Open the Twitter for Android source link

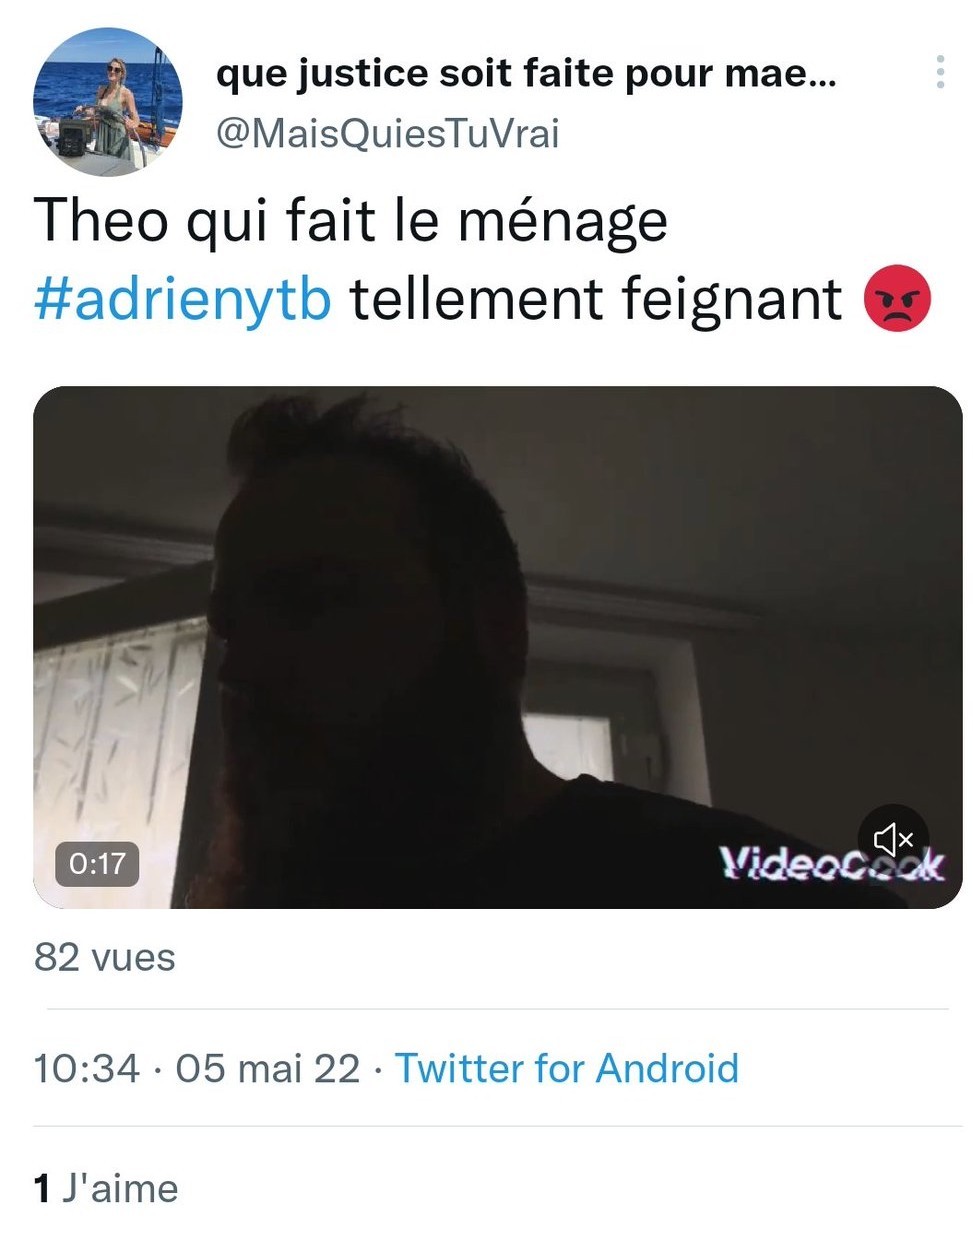click(x=567, y=1068)
